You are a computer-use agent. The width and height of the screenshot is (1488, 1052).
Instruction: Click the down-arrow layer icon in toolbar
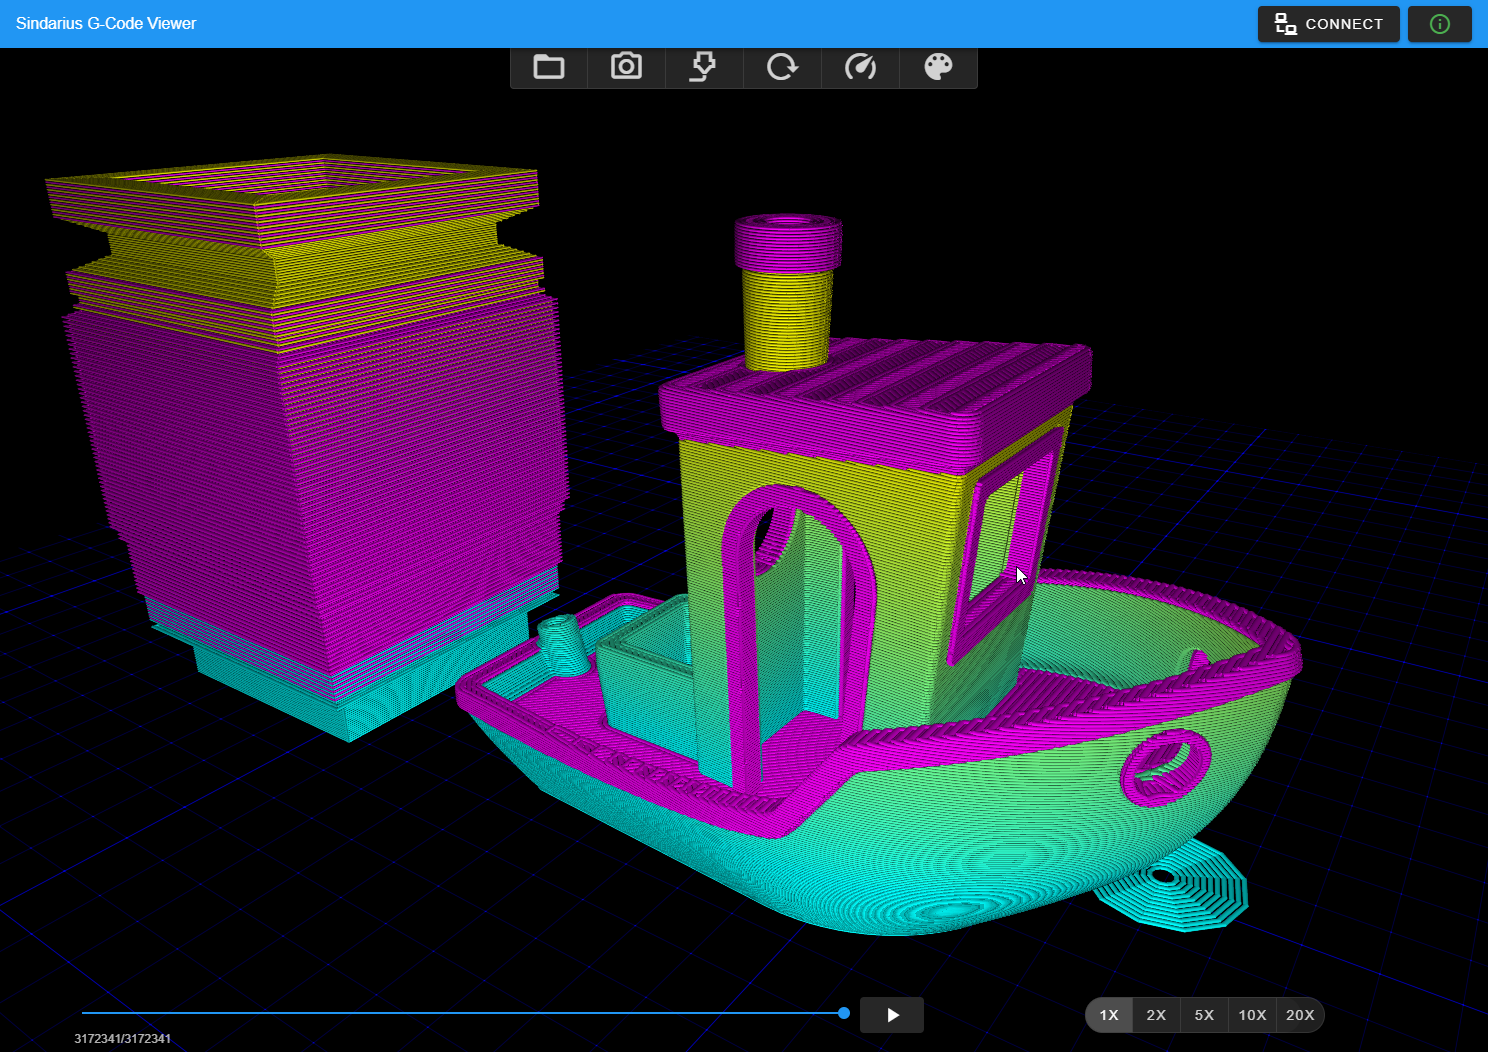(704, 67)
